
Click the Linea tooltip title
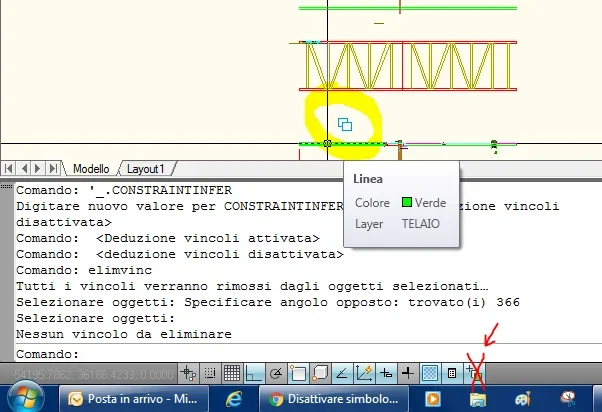(368, 179)
